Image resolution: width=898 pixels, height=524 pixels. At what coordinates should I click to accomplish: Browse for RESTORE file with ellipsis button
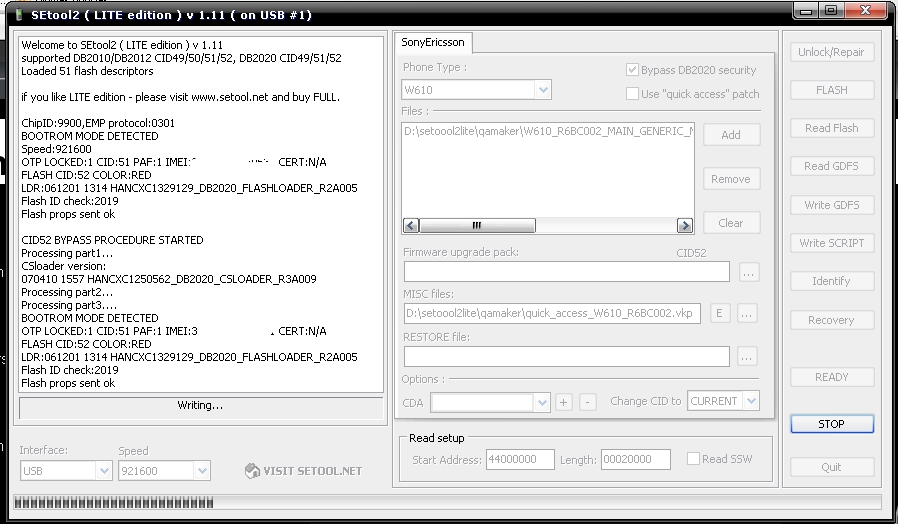click(747, 357)
